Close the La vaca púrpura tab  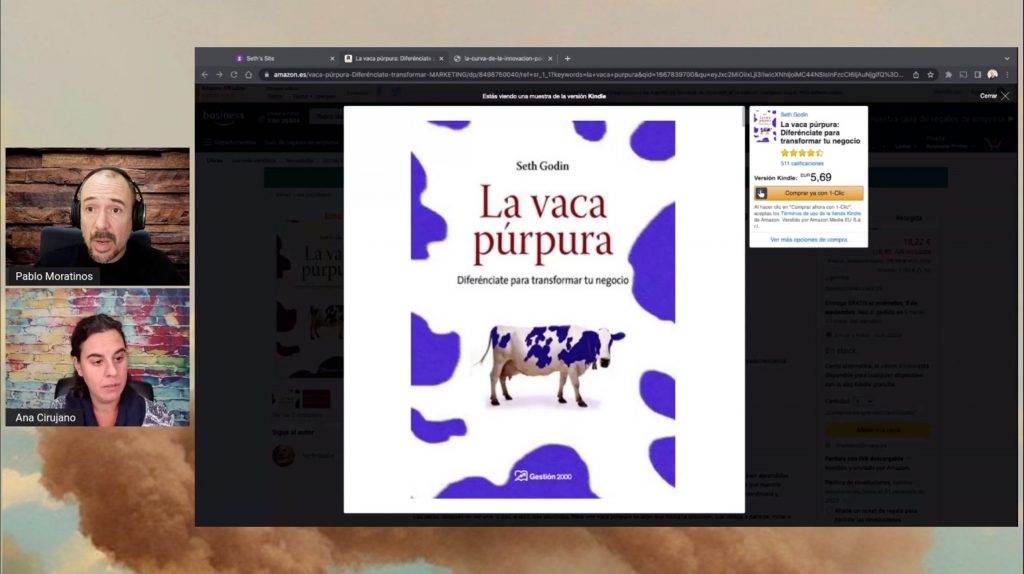click(x=441, y=59)
